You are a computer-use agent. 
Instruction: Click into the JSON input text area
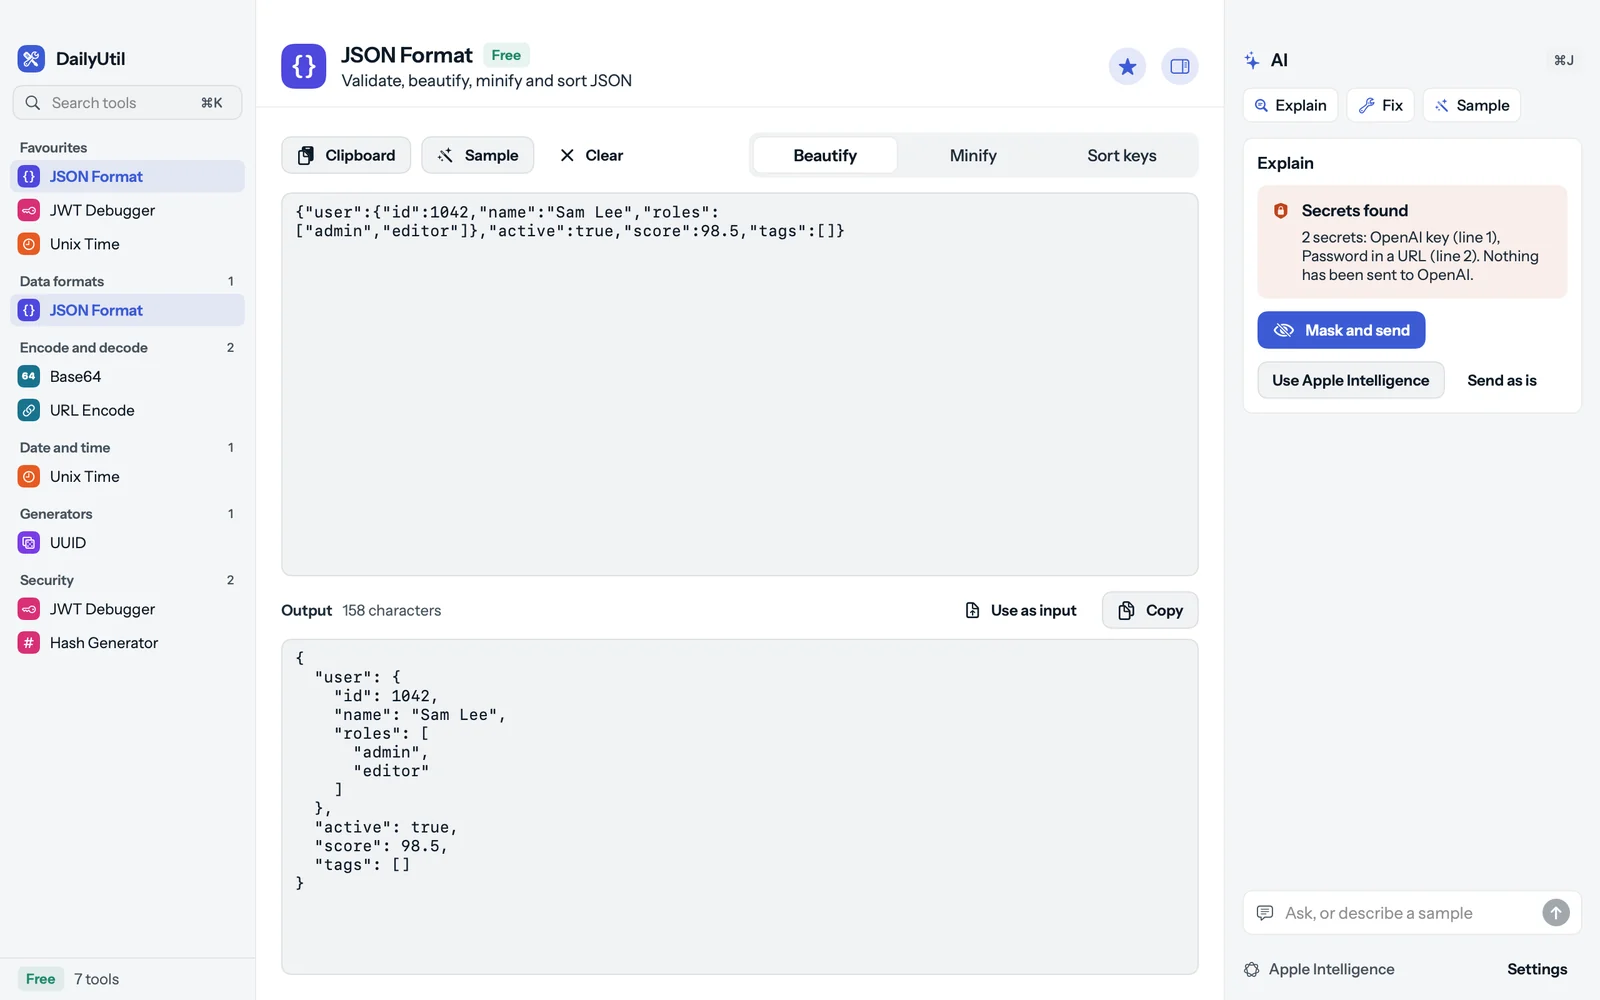coord(740,384)
